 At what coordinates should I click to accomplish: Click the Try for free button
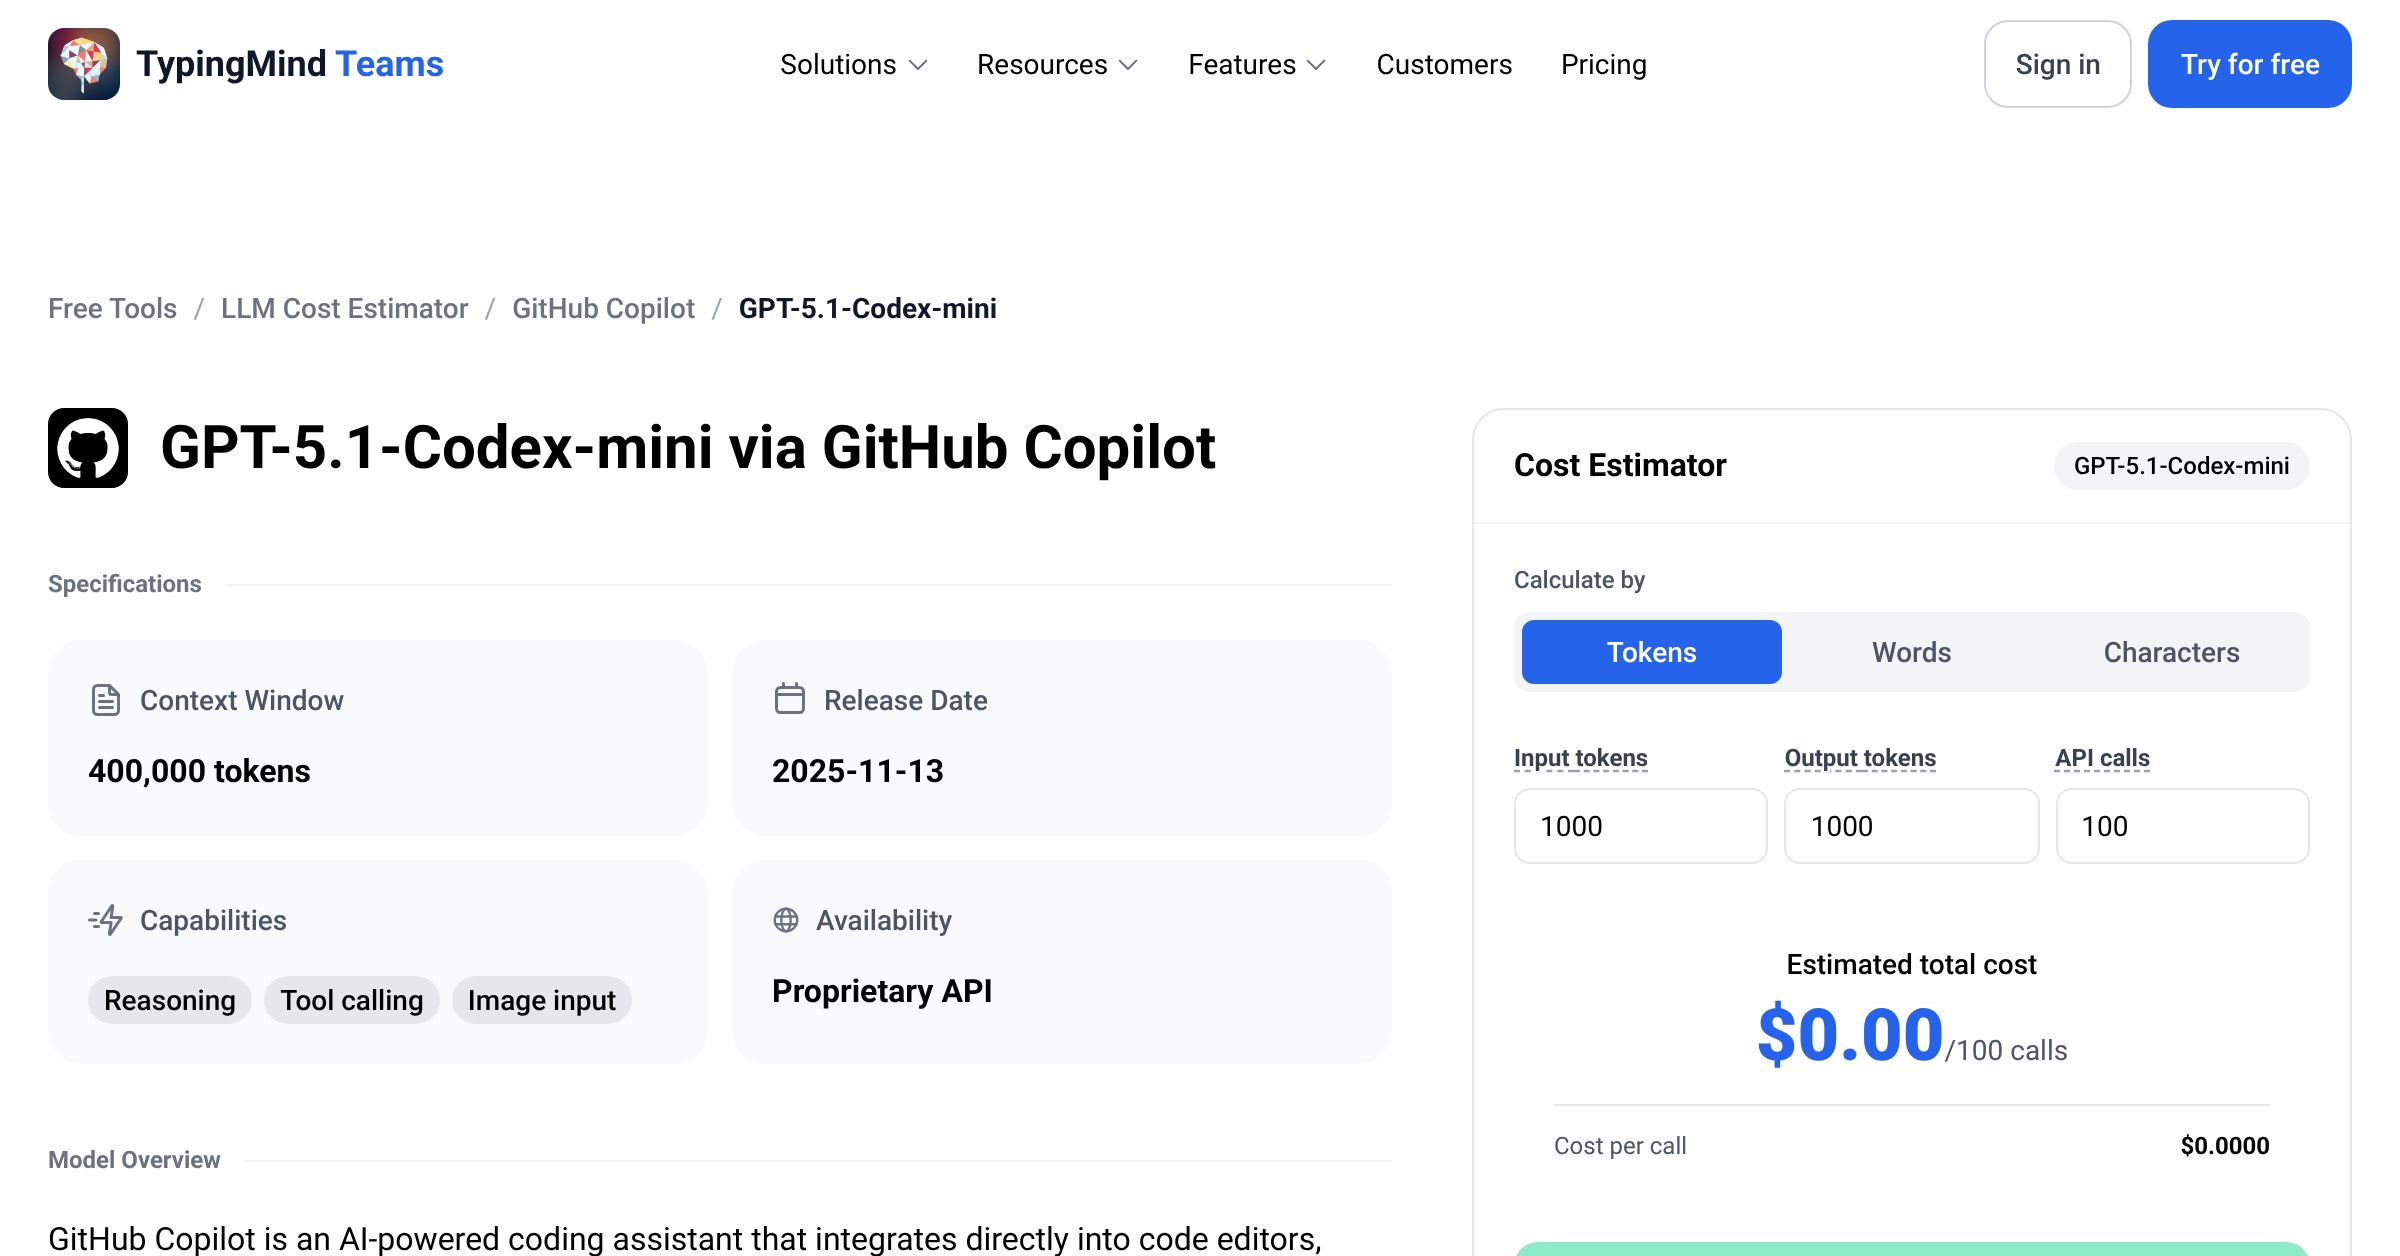(x=2249, y=64)
